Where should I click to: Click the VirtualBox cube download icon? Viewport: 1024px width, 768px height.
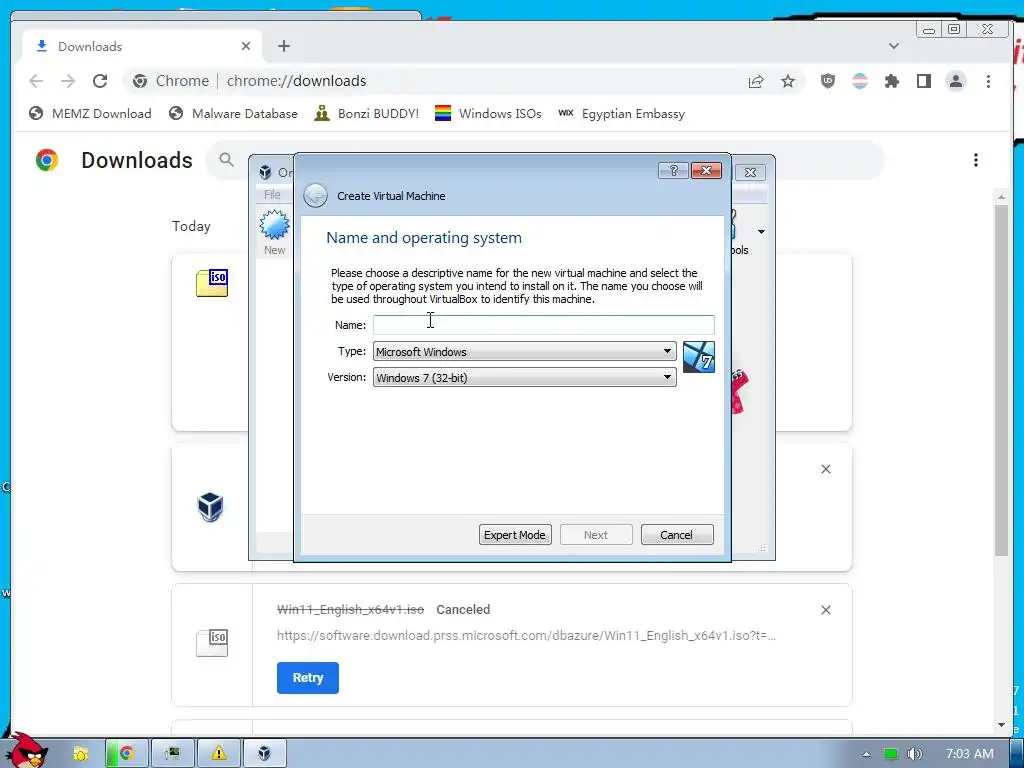210,507
